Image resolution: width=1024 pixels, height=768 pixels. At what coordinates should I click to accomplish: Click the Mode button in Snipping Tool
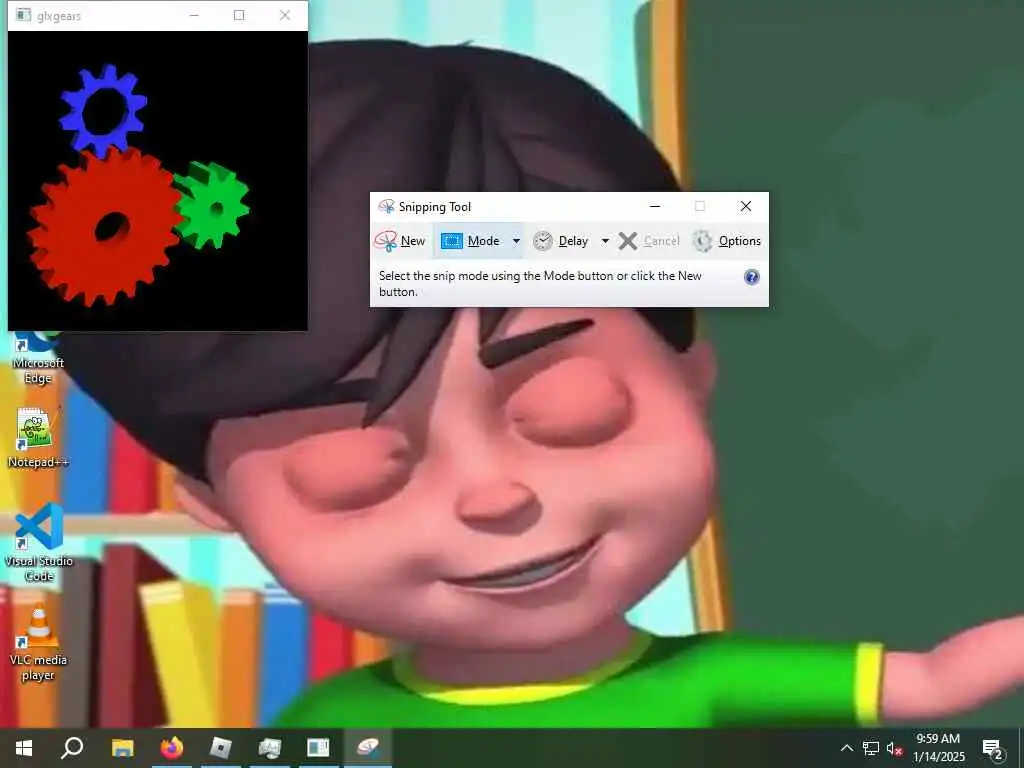(x=470, y=241)
